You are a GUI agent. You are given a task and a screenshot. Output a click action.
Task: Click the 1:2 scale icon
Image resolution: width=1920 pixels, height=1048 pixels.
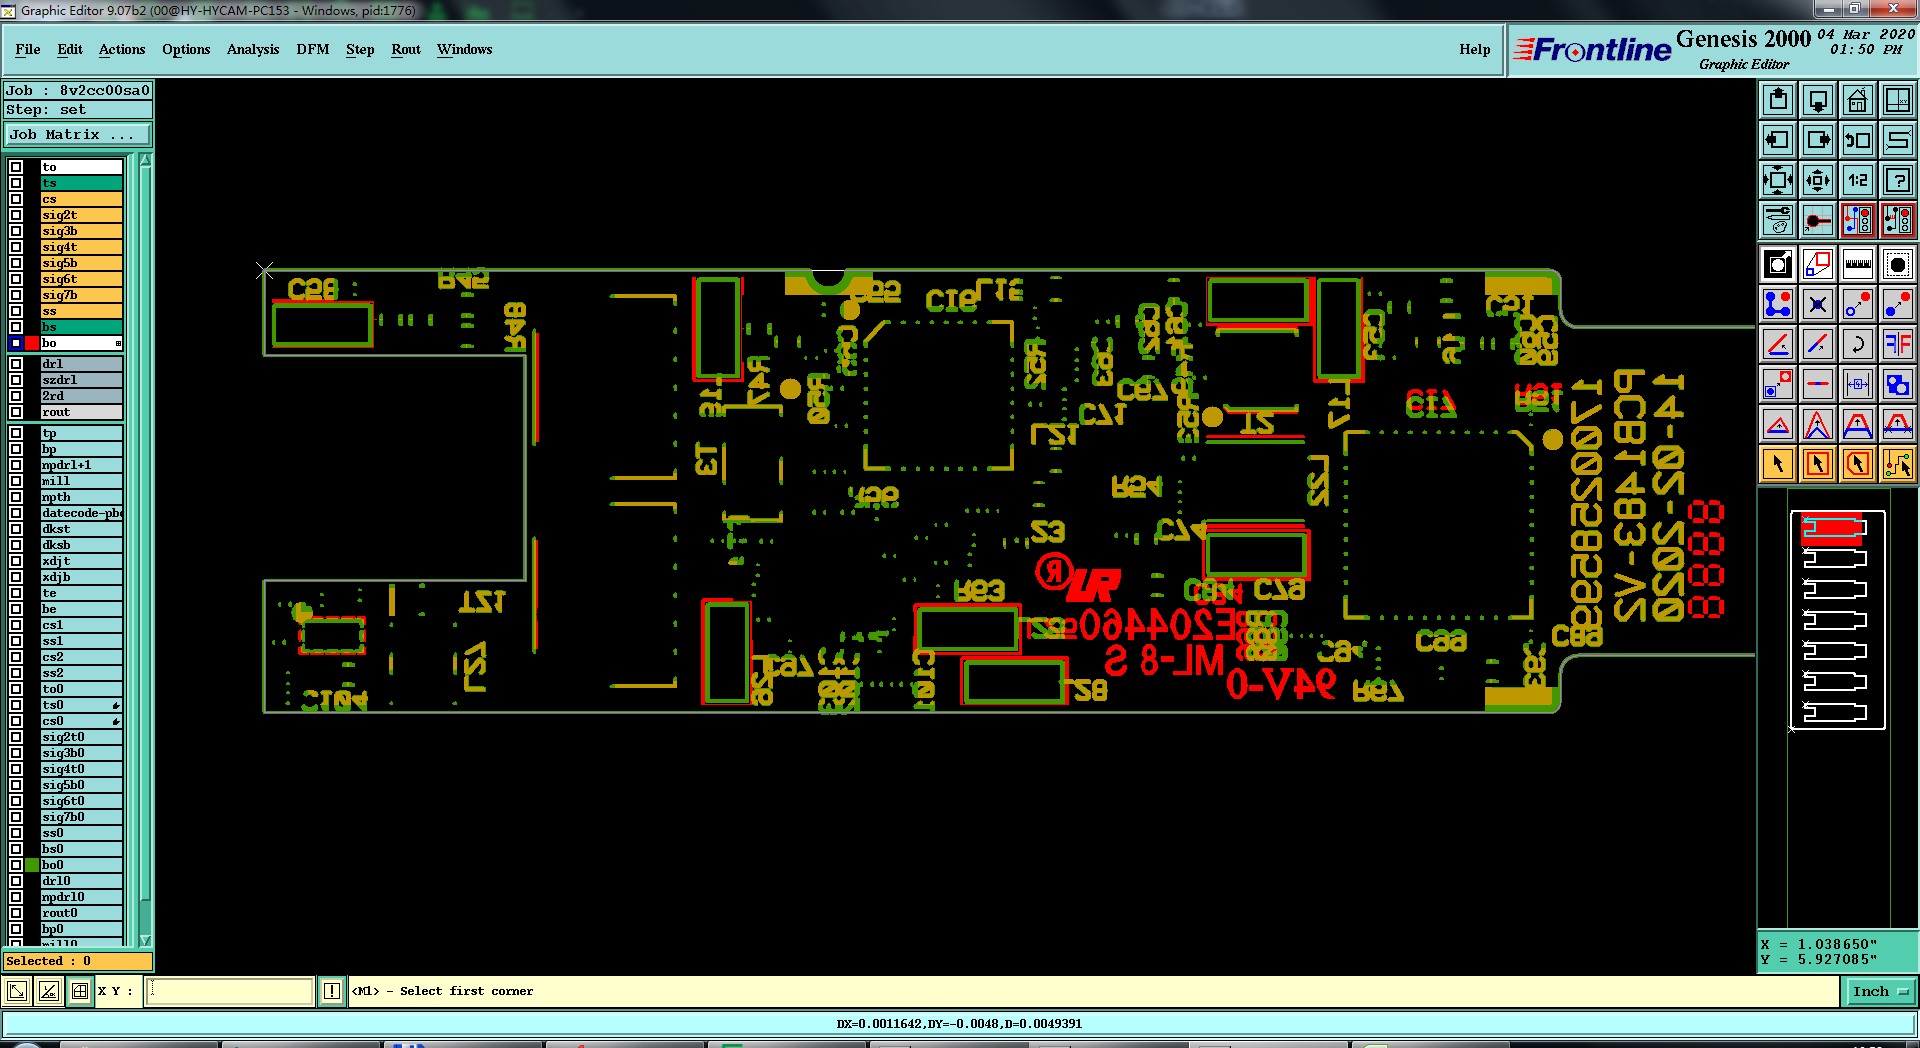(x=1858, y=180)
